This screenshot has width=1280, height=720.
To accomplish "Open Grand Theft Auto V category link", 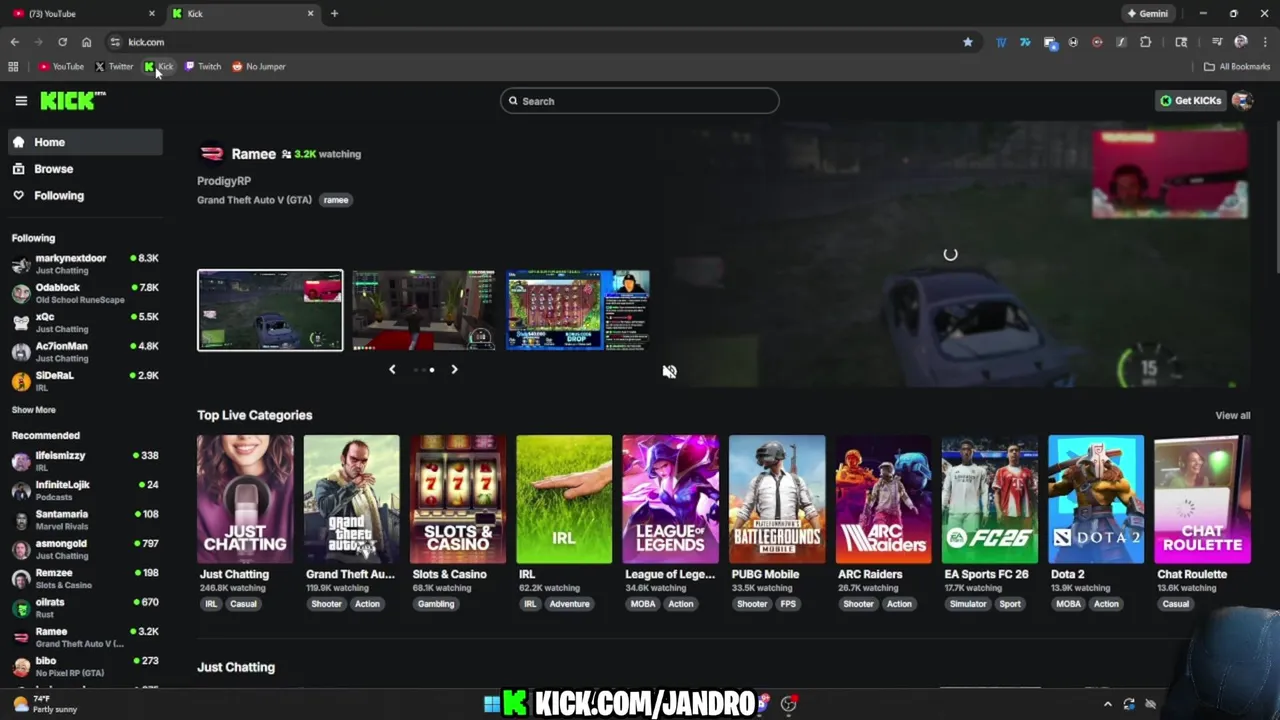I will 254,200.
